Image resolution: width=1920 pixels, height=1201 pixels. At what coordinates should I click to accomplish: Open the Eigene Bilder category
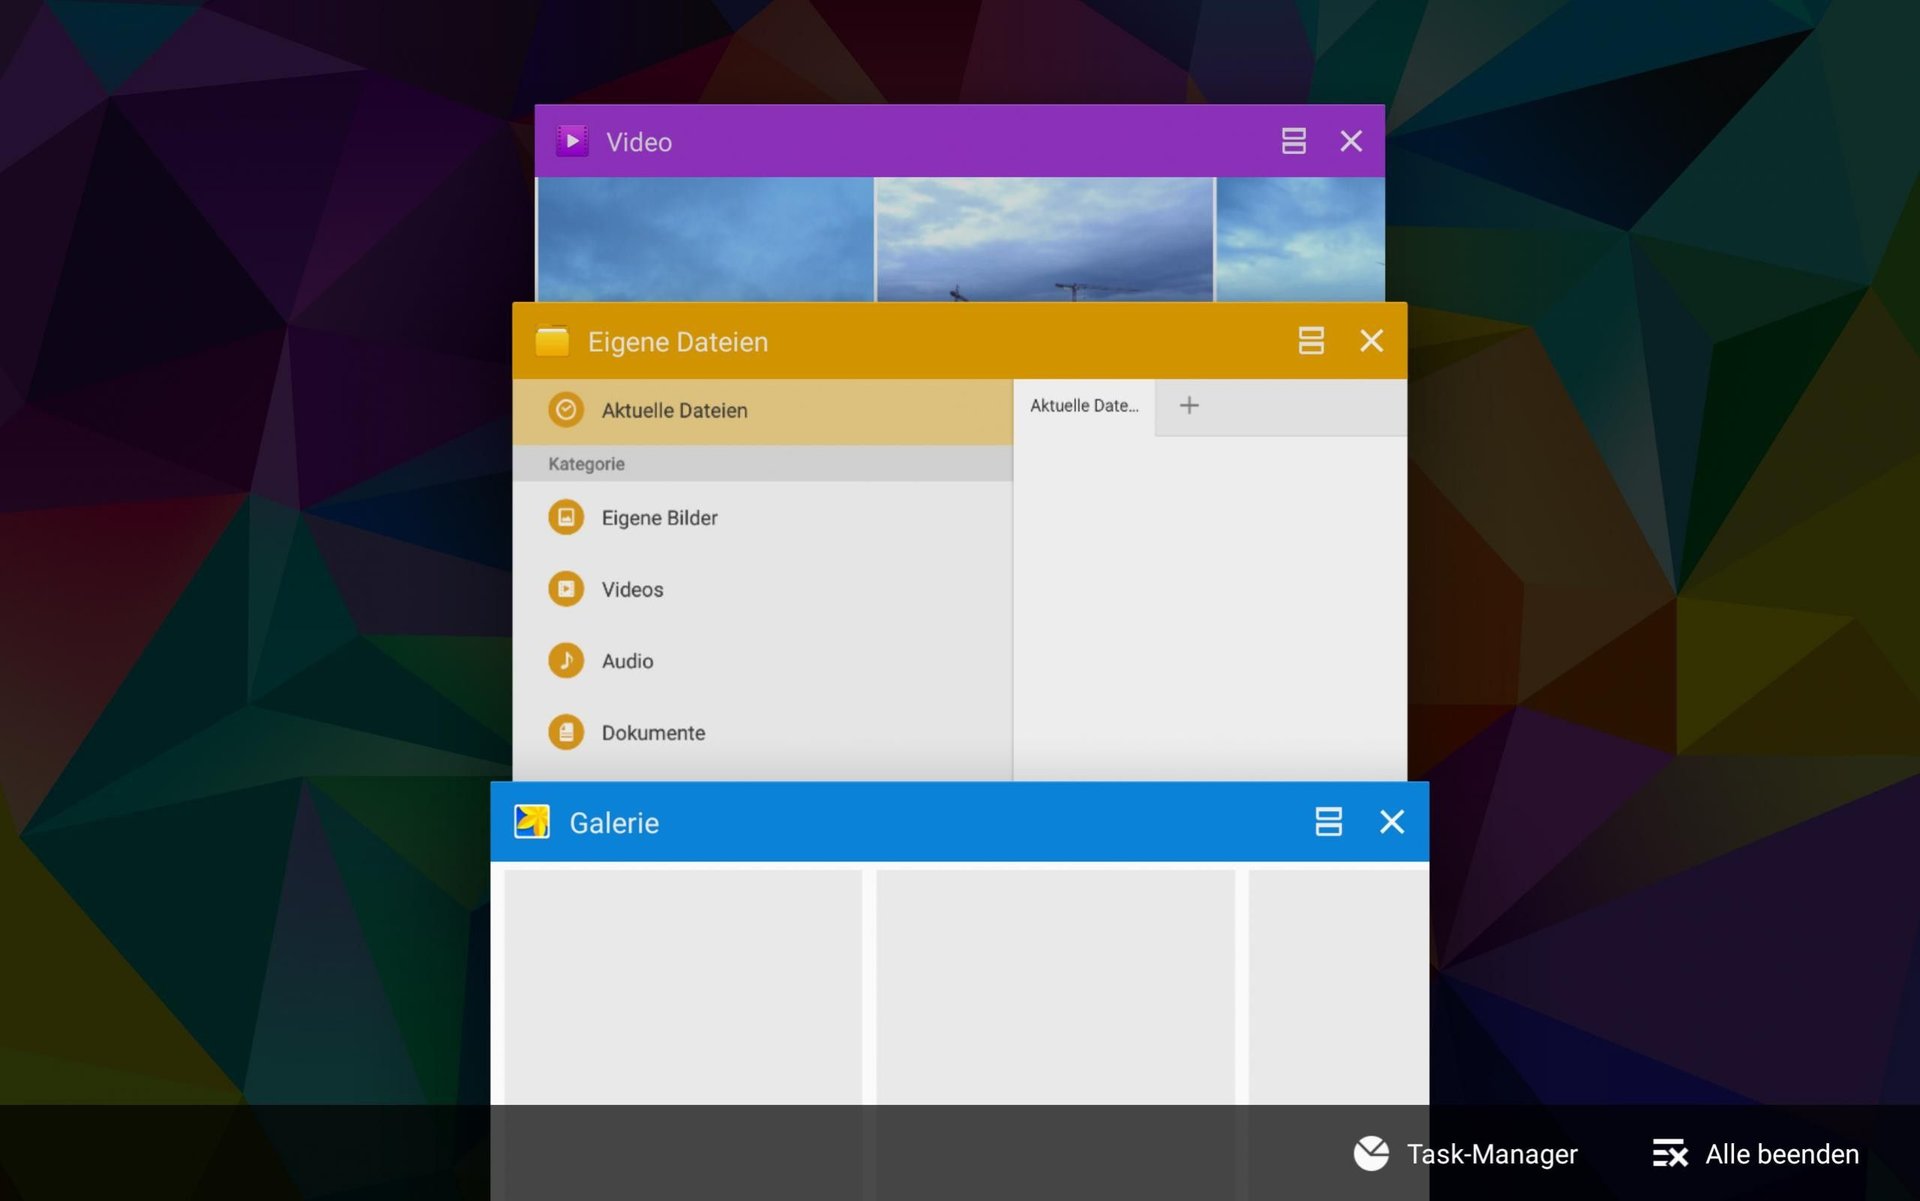coord(762,518)
